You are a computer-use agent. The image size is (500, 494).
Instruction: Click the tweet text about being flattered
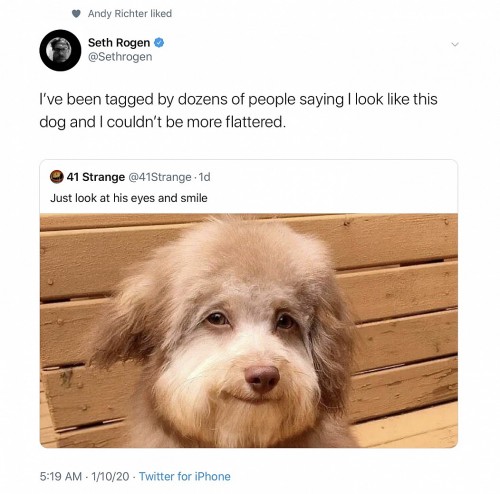[238, 111]
